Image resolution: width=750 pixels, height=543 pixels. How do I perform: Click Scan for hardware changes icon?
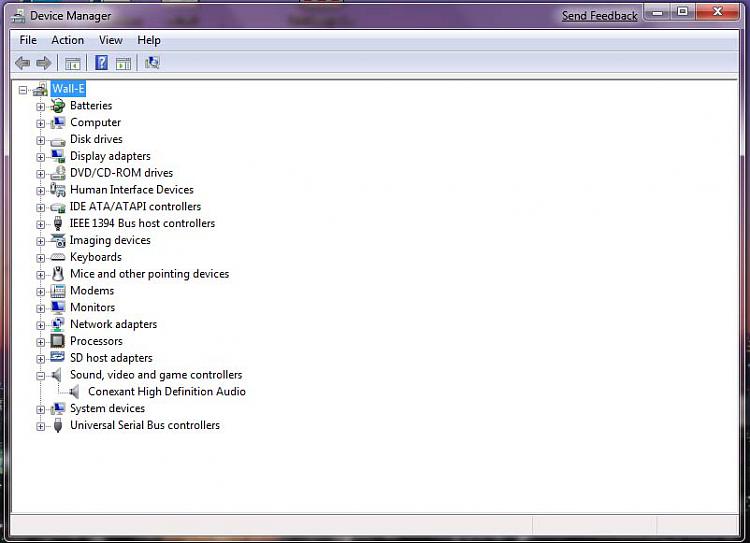pos(152,63)
